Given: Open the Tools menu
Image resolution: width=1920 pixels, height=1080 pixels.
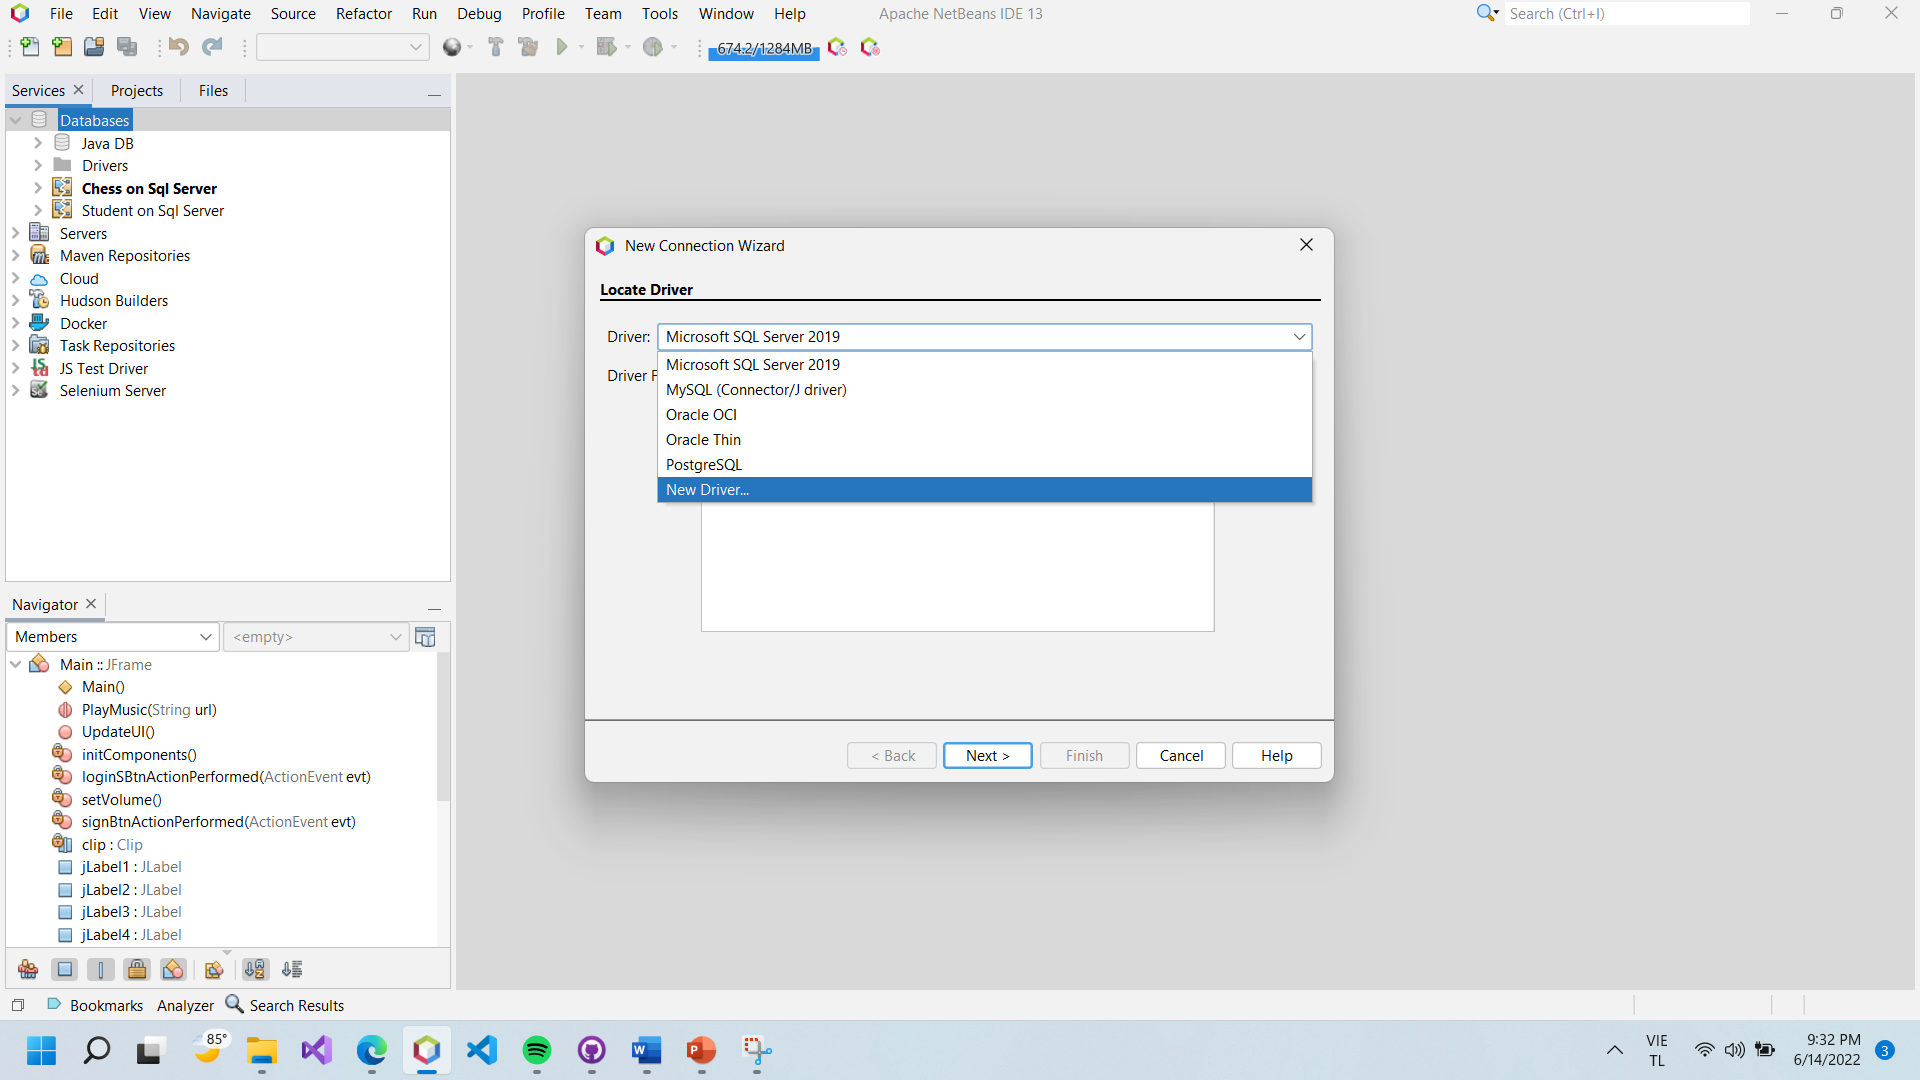Looking at the screenshot, I should click(660, 14).
